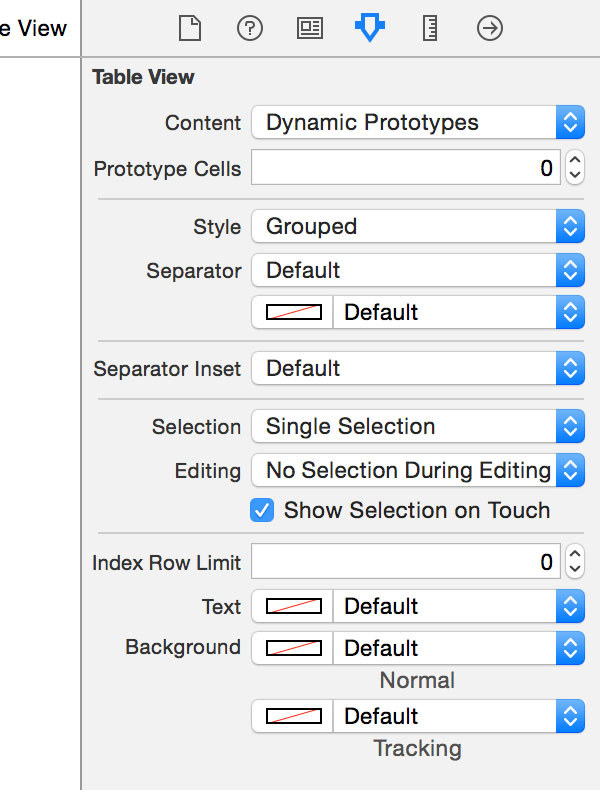
Task: Open the Background Normal color dropdown
Action: pyautogui.click(x=459, y=648)
